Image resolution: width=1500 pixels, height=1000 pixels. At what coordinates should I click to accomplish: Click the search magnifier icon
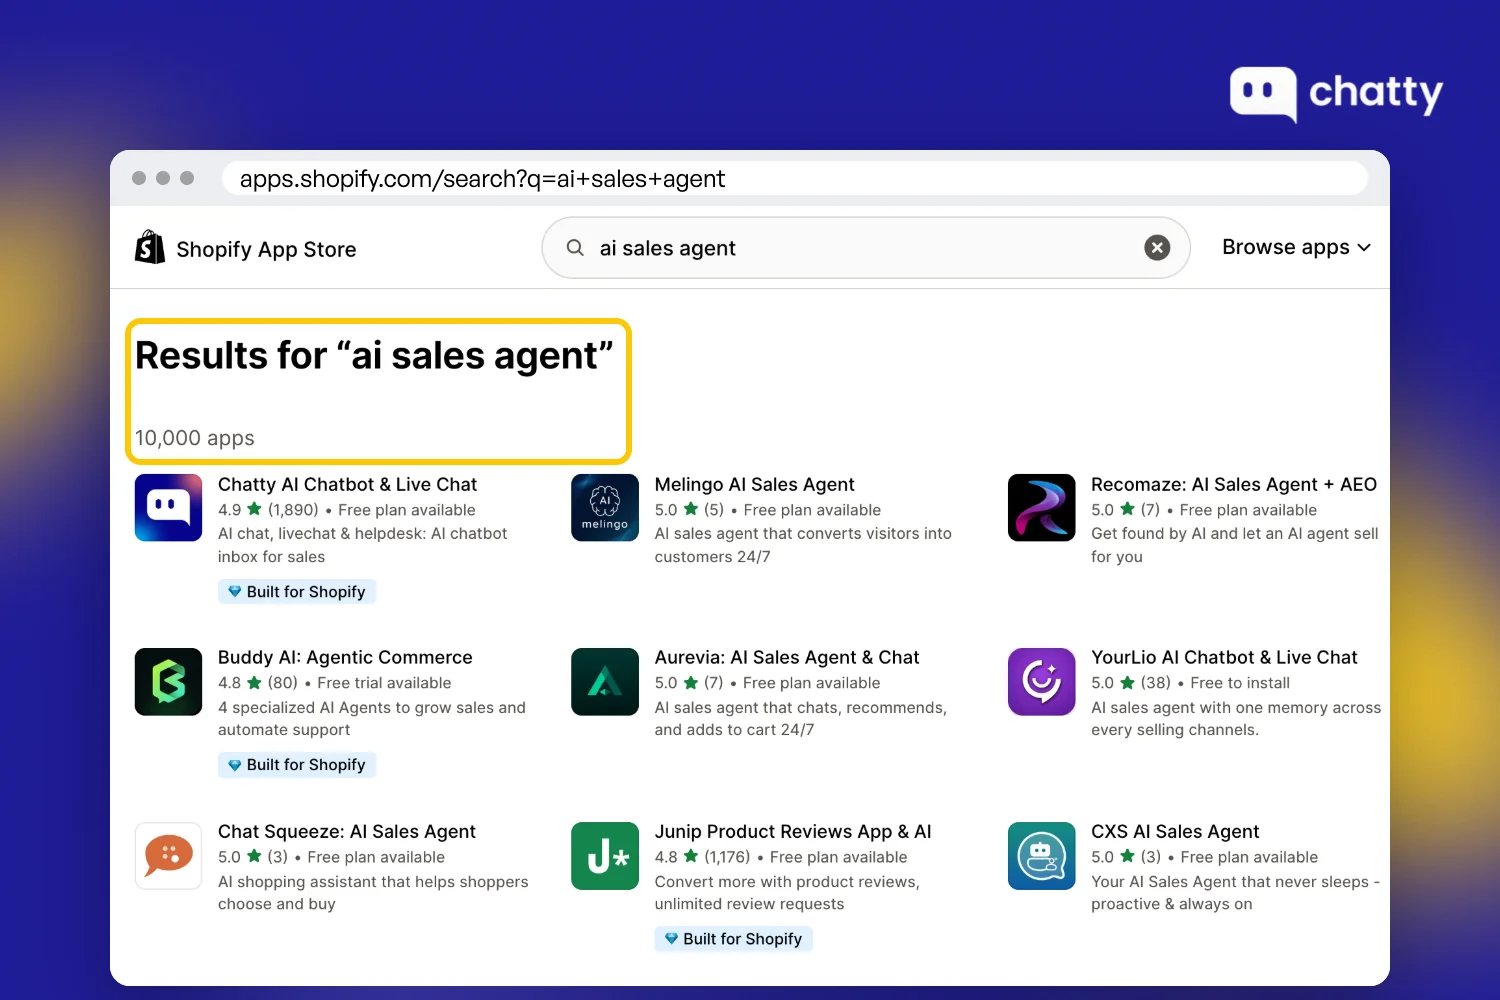[575, 248]
